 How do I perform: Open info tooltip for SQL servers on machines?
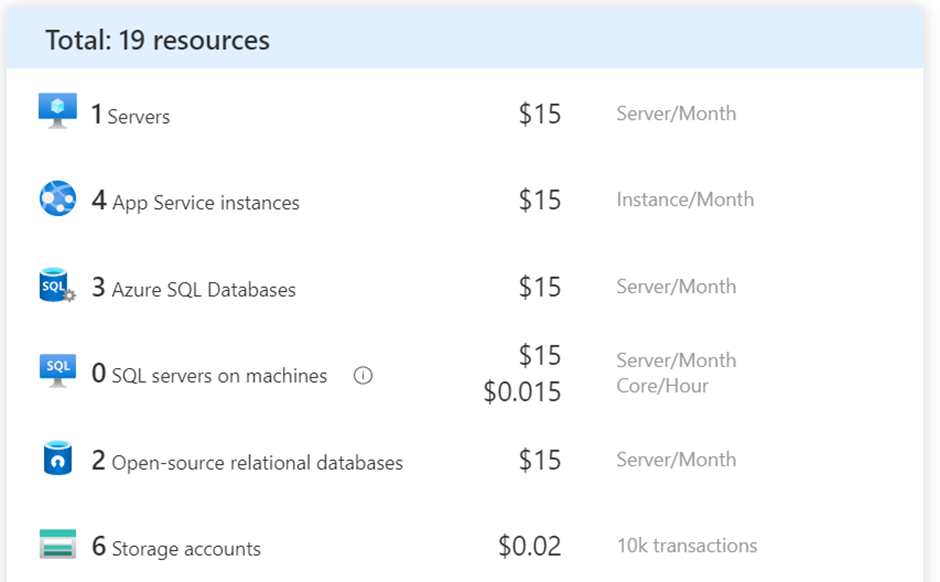click(x=363, y=376)
